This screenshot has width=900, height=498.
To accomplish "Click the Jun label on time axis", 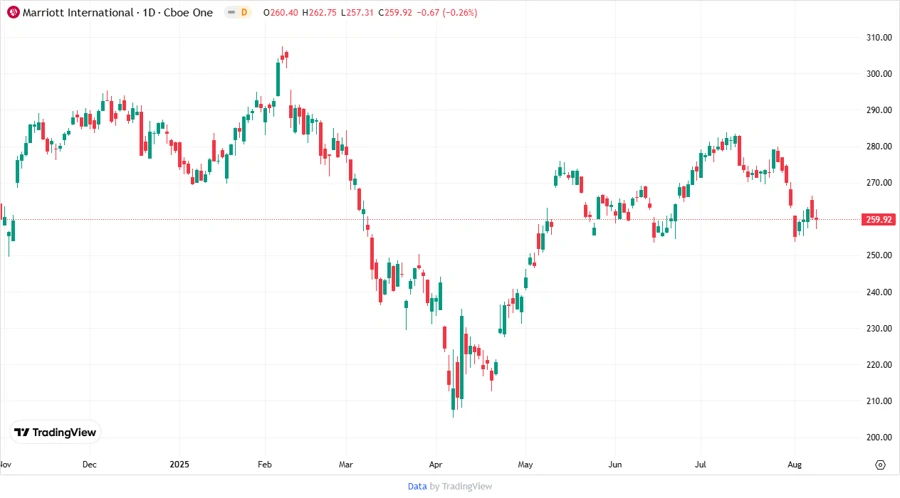I will pos(615,464).
